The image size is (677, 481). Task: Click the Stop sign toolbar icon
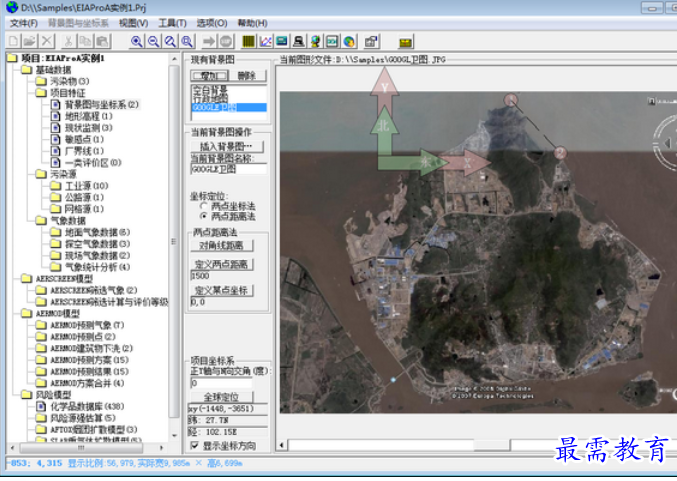pyautogui.click(x=226, y=41)
